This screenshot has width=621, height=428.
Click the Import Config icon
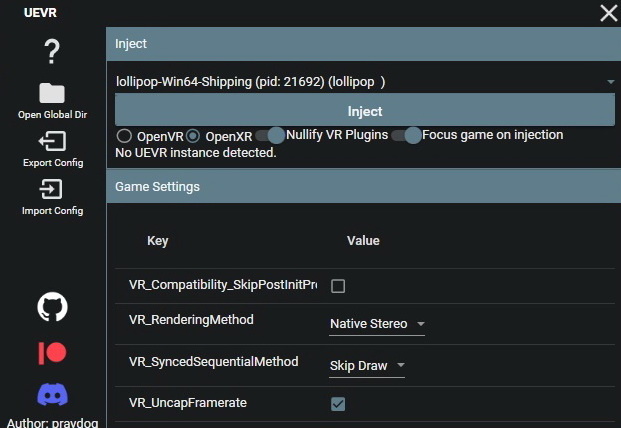pyautogui.click(x=51, y=189)
